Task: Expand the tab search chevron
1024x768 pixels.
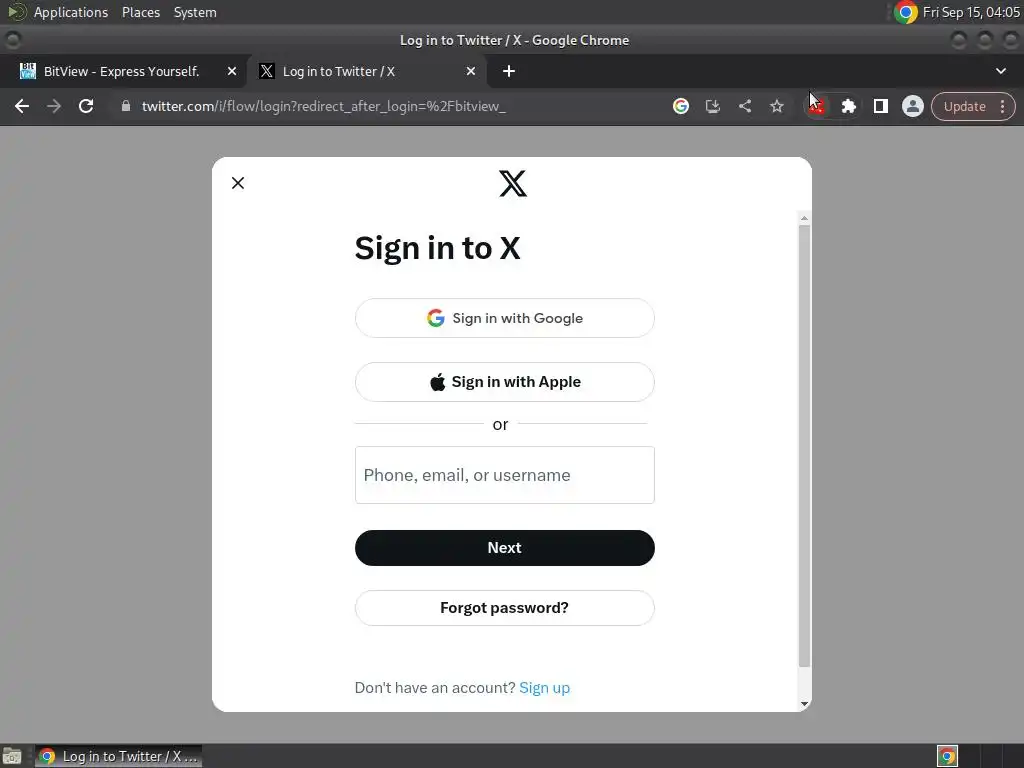Action: (x=1000, y=71)
